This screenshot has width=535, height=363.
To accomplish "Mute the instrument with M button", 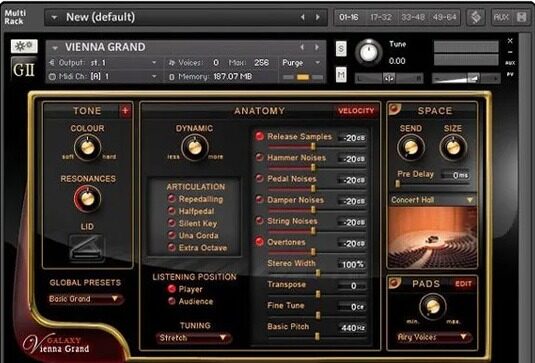I will (341, 74).
